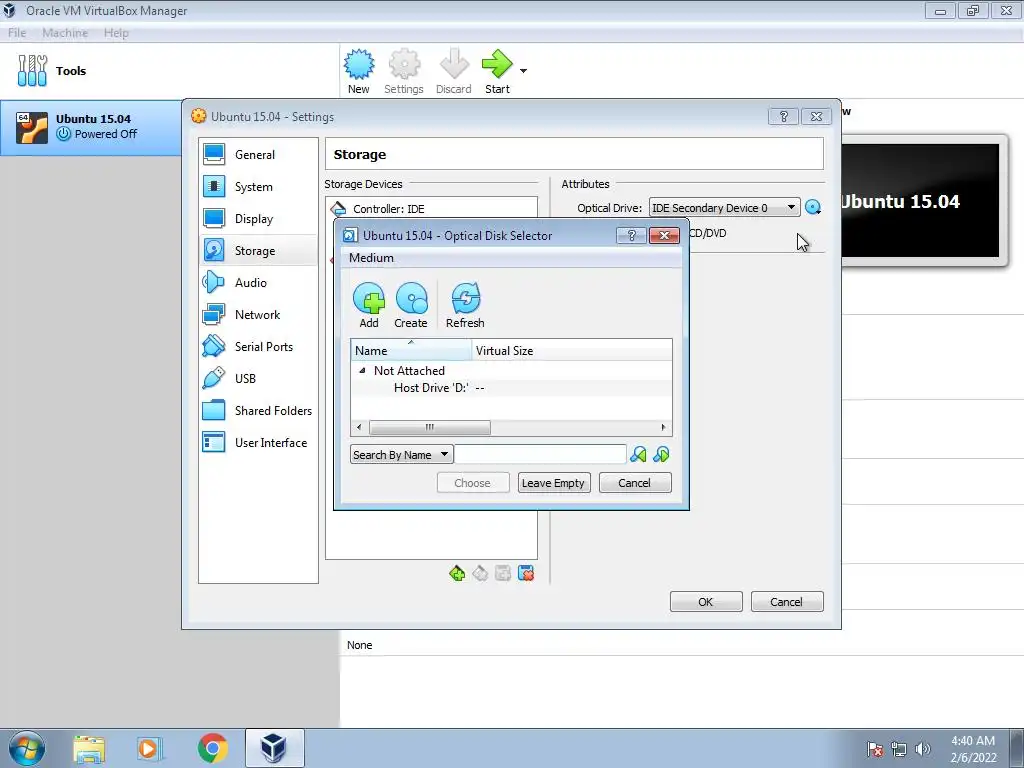
Task: Collapse the Not Attached group
Action: tap(362, 370)
